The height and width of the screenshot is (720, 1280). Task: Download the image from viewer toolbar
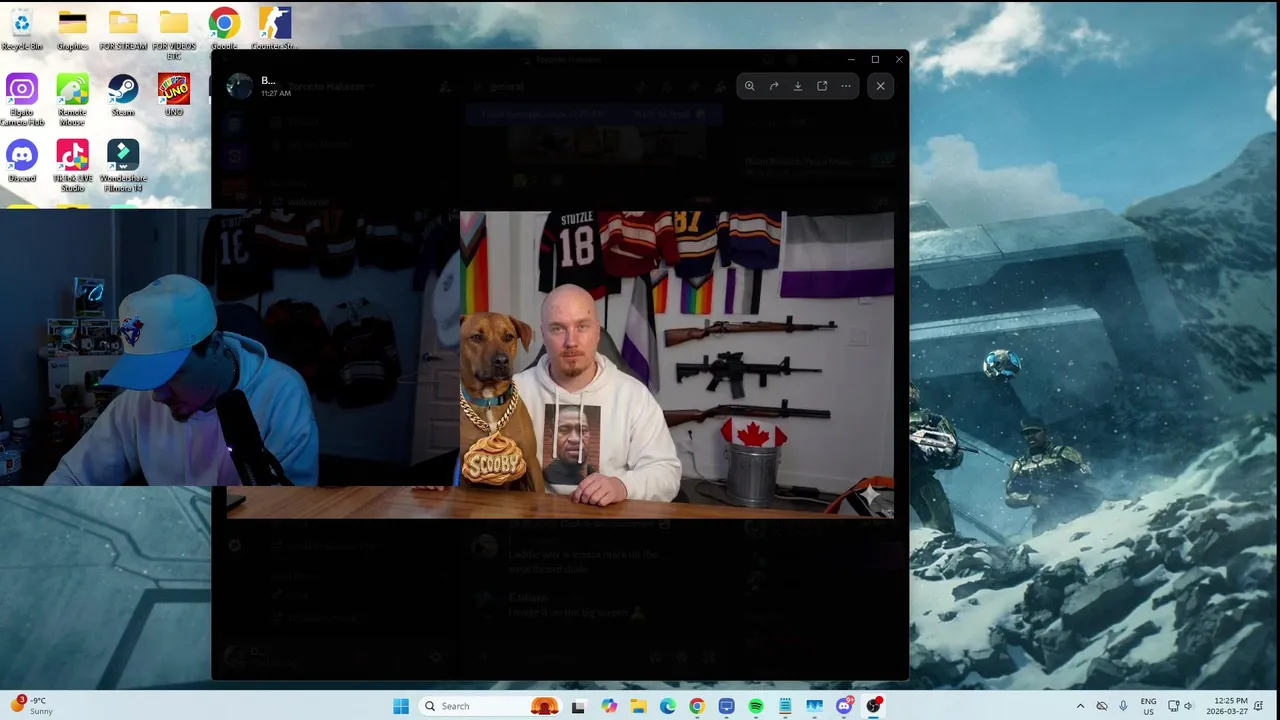point(797,86)
